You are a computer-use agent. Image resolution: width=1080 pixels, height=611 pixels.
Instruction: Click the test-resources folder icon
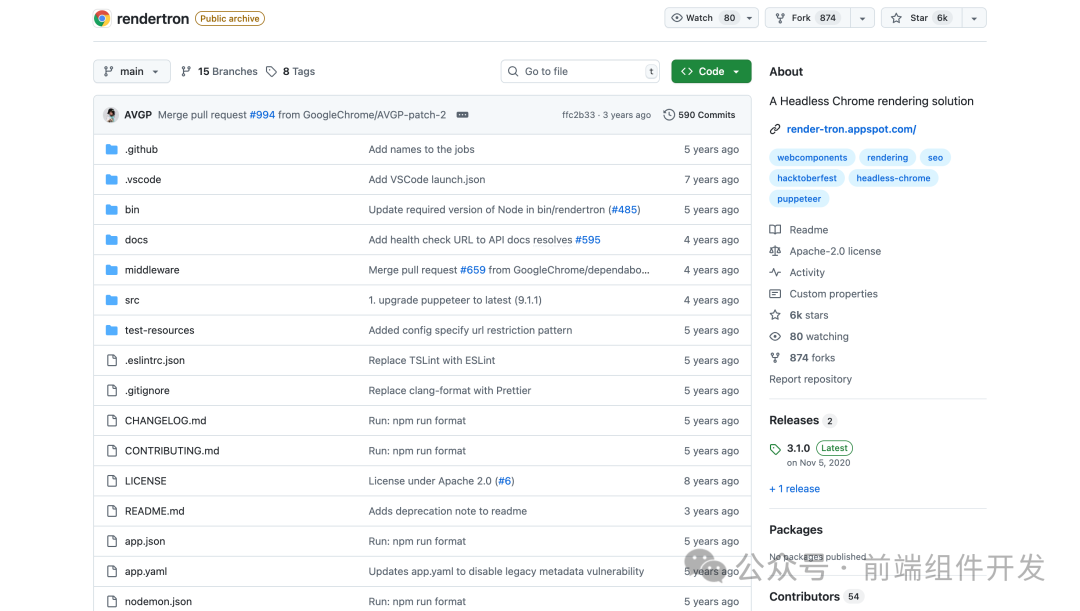(112, 331)
